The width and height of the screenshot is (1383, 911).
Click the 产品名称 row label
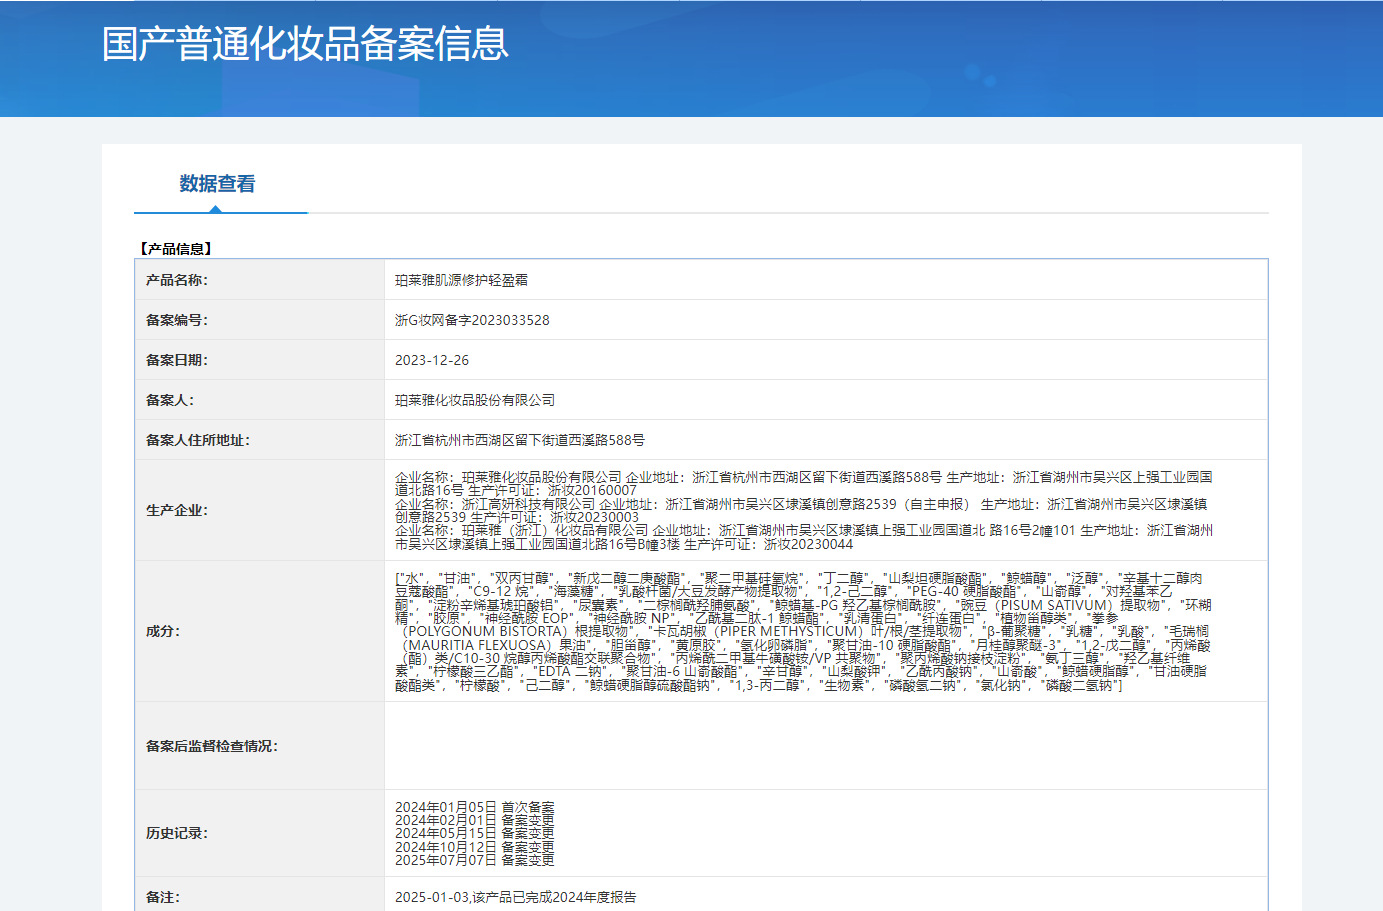pyautogui.click(x=177, y=280)
